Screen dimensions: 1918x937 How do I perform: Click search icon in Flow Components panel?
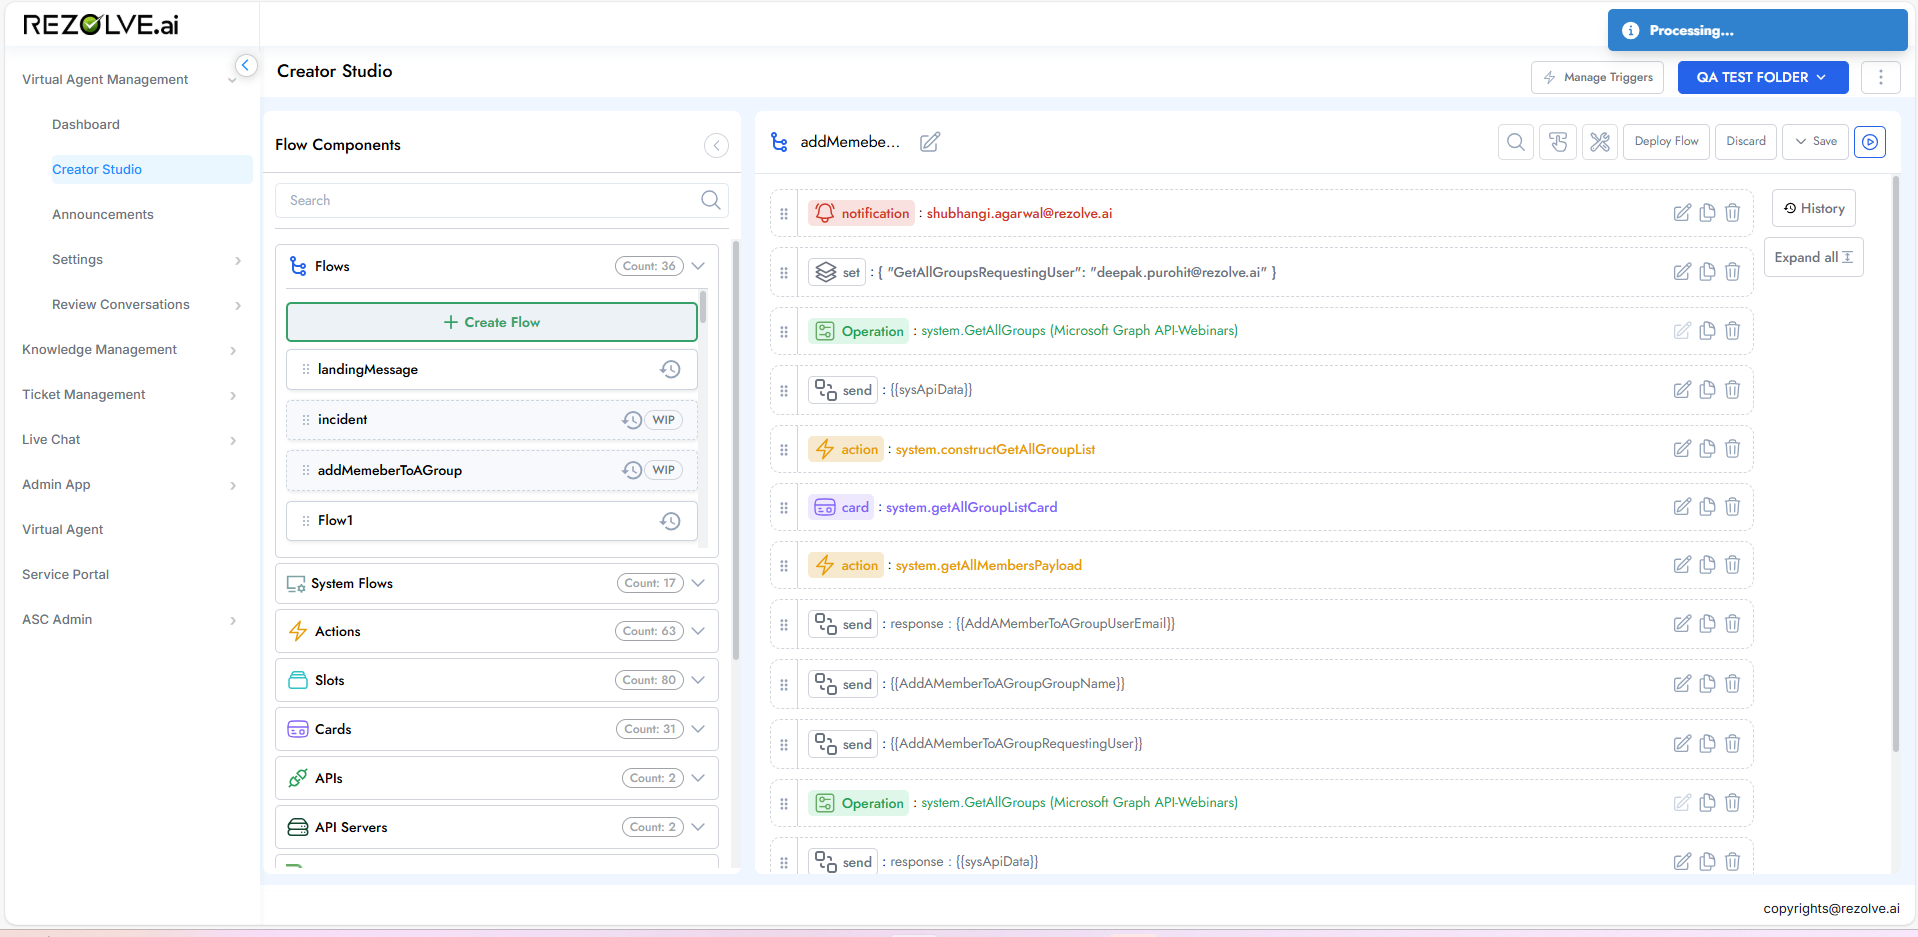click(x=710, y=200)
